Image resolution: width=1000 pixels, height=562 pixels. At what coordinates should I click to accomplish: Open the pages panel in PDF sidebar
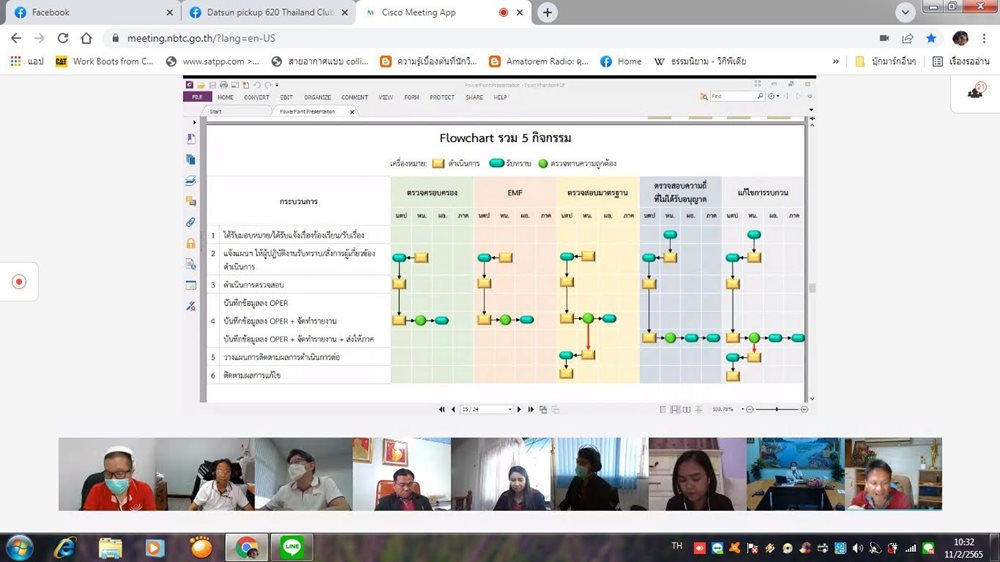tap(191, 159)
